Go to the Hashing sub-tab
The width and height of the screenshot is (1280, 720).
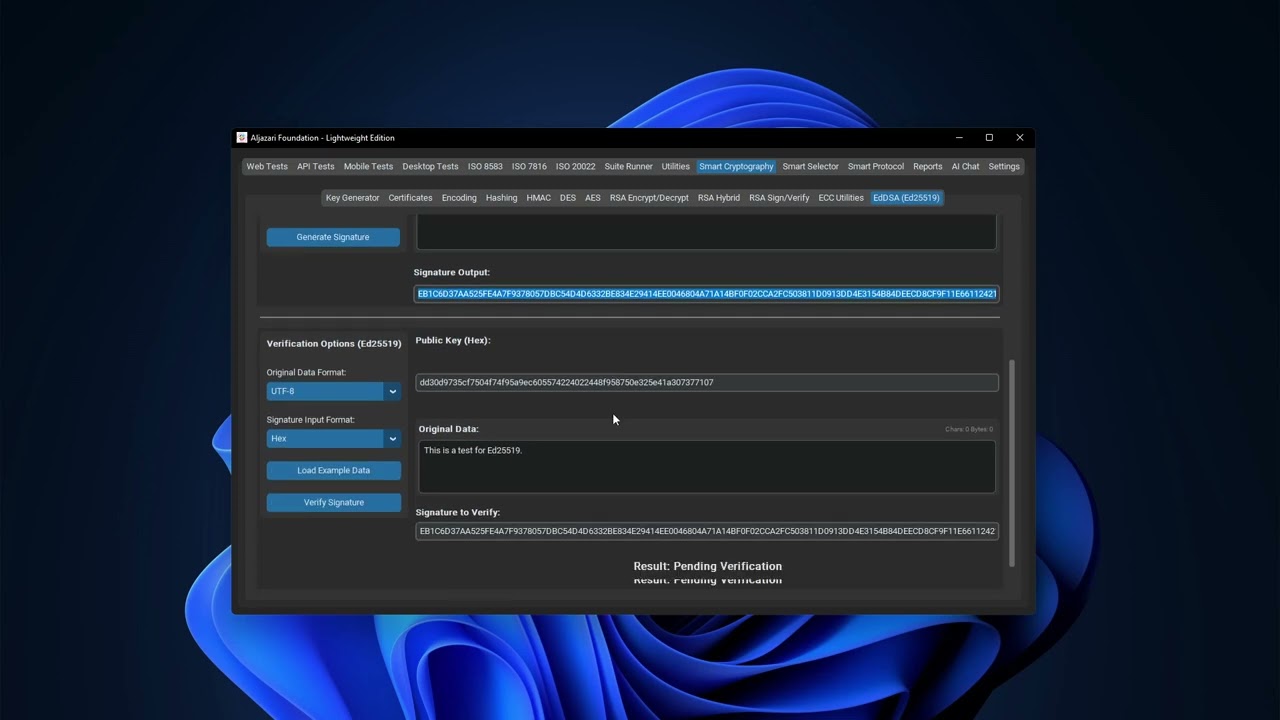tap(501, 198)
